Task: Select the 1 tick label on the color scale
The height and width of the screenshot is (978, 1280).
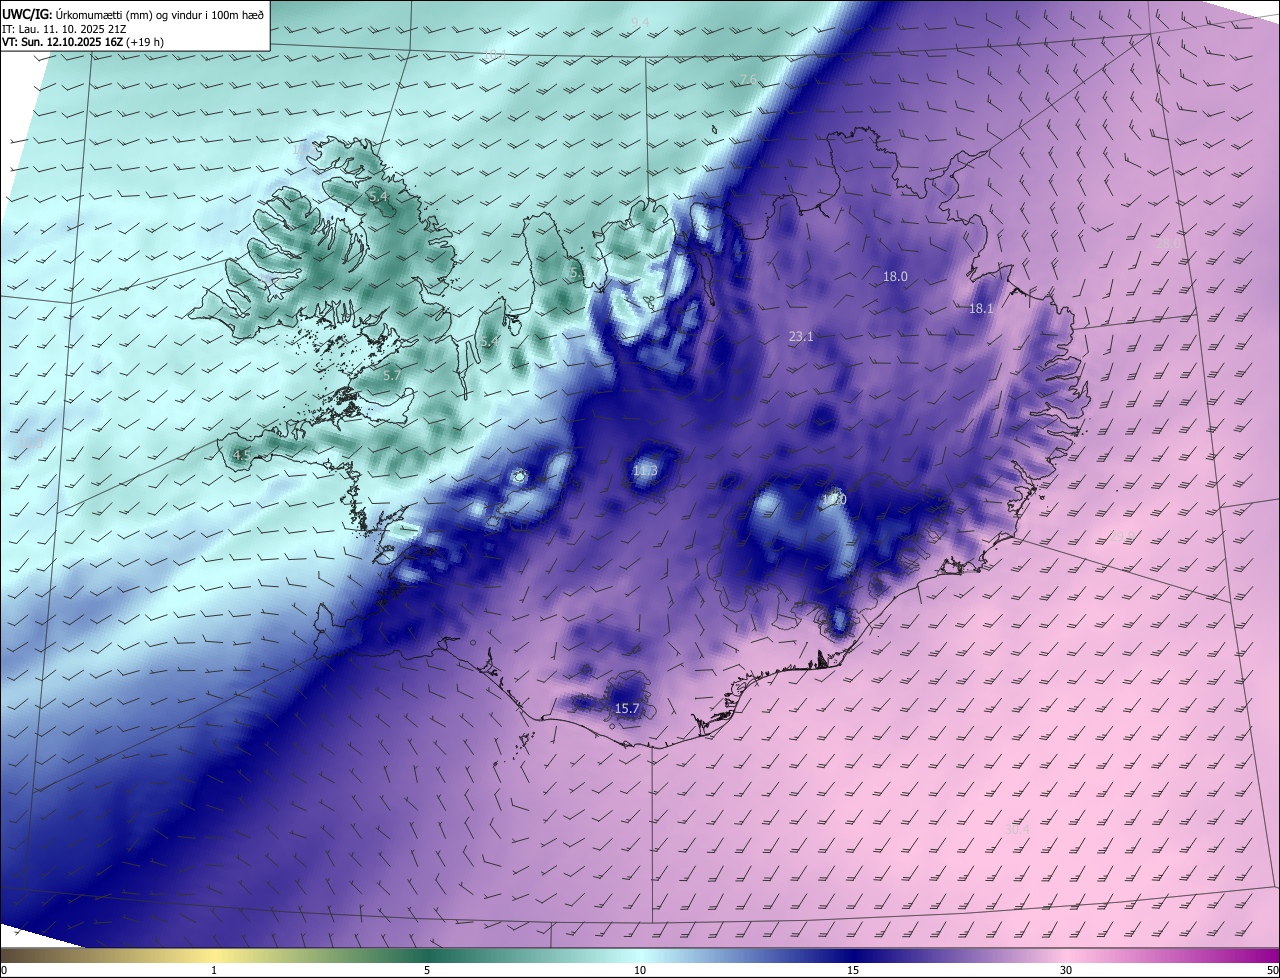Action: 214,970
